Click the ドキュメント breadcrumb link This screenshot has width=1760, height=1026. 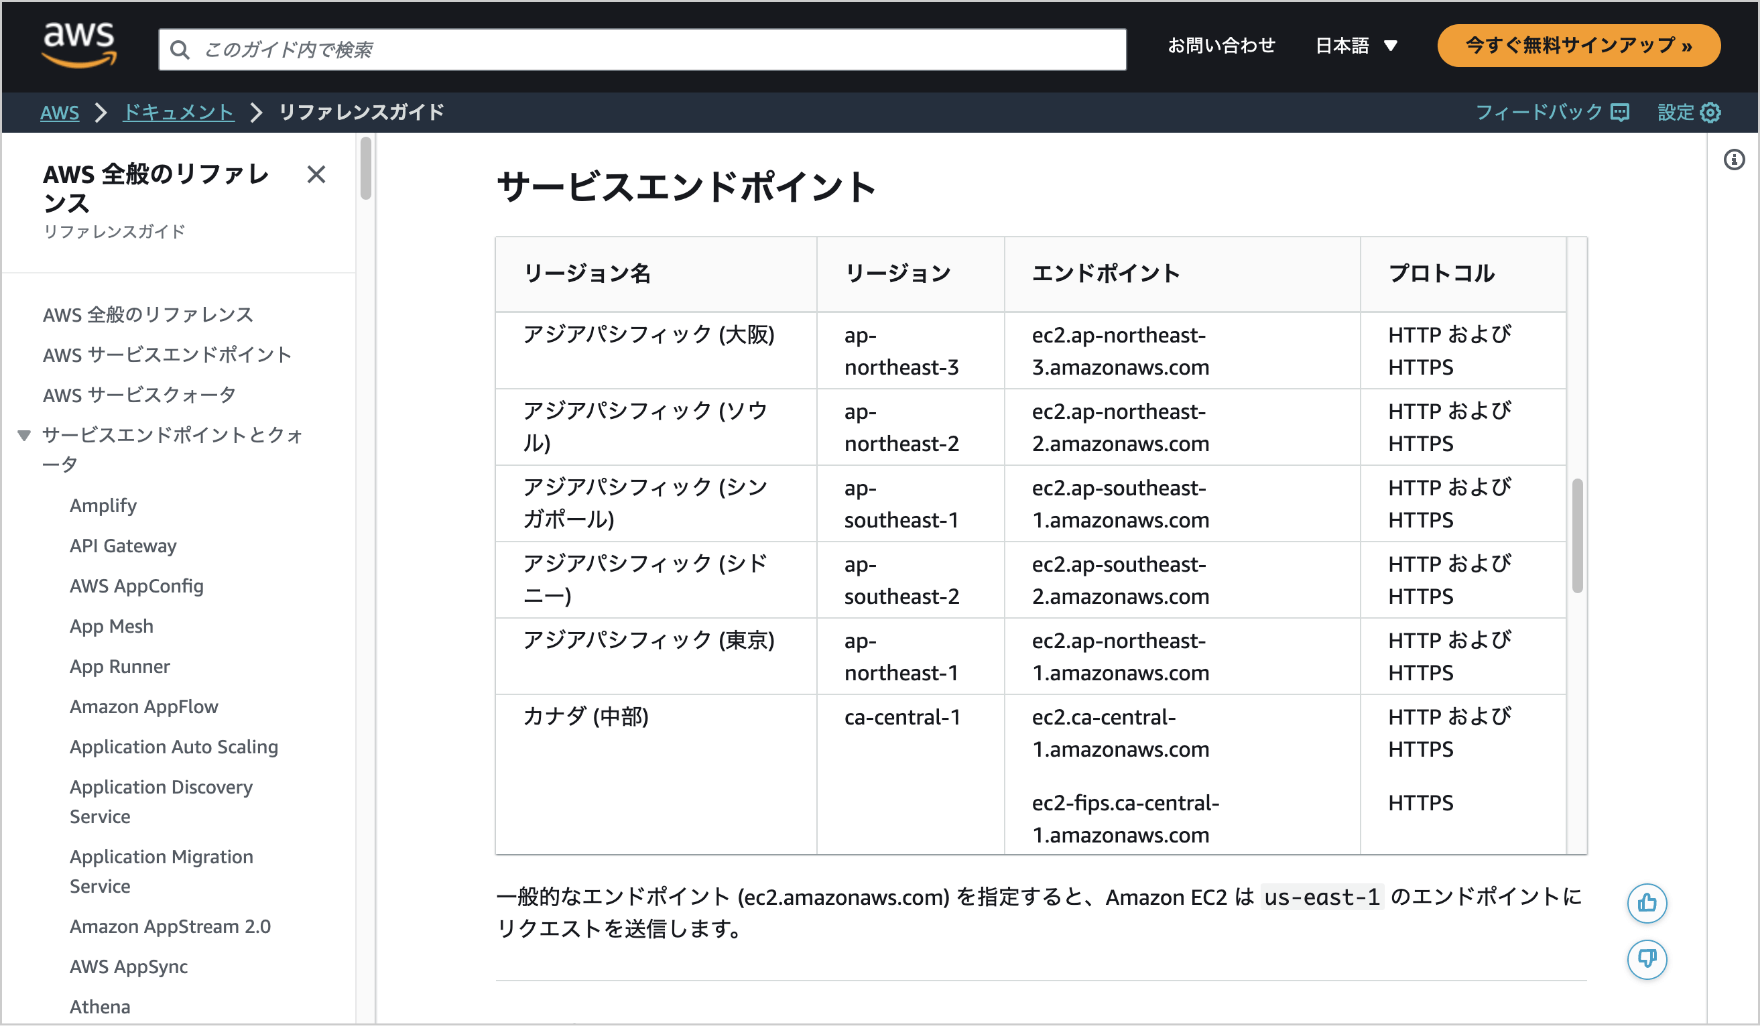click(178, 112)
